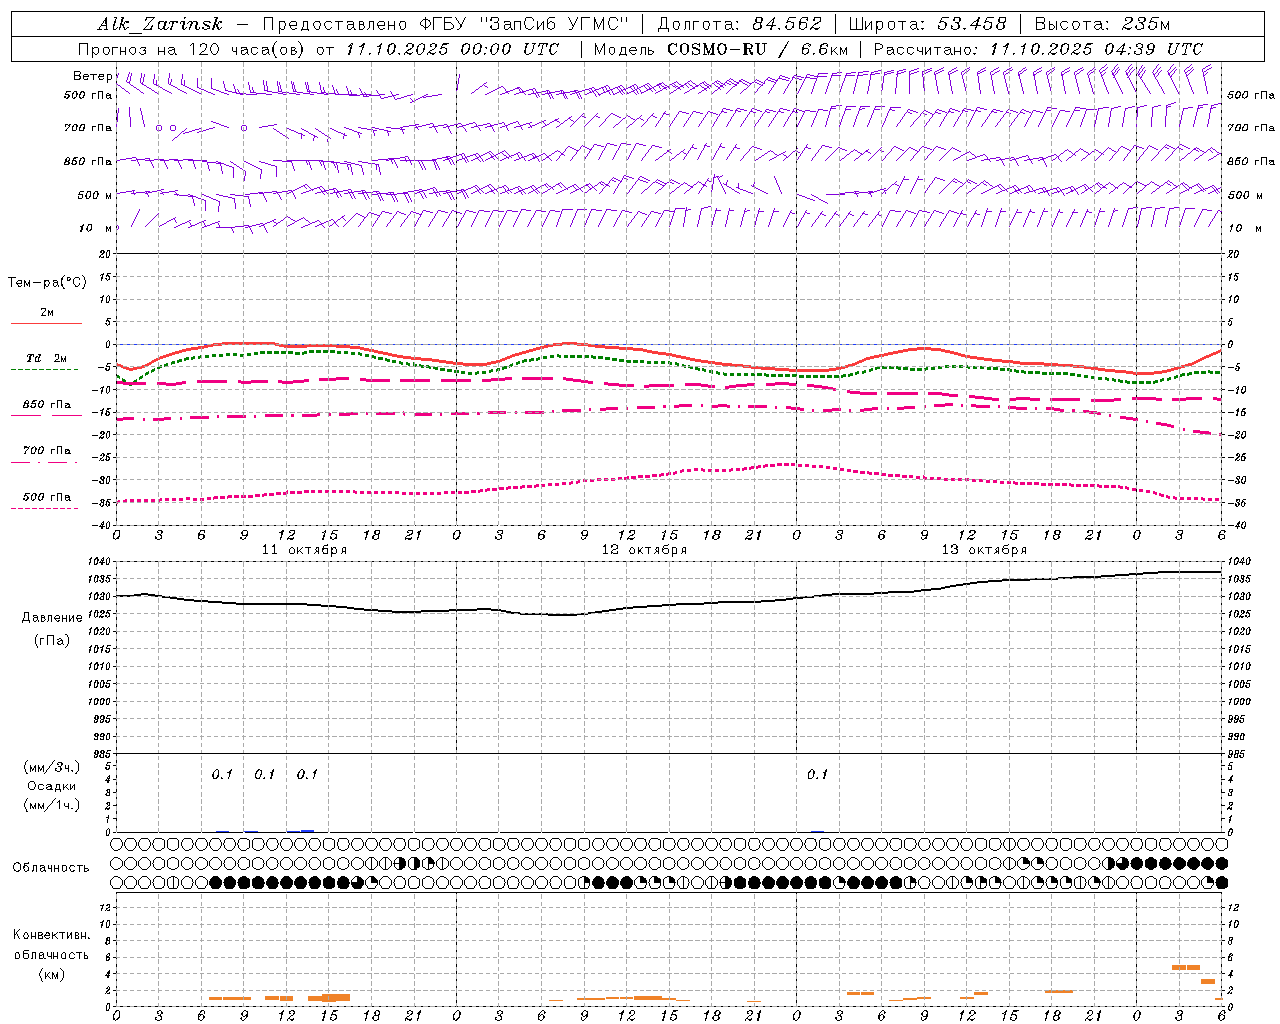This screenshot has height=1024, width=1280.
Task: Click the 'Td 2м' dew point legend entry
Action: tap(46, 358)
